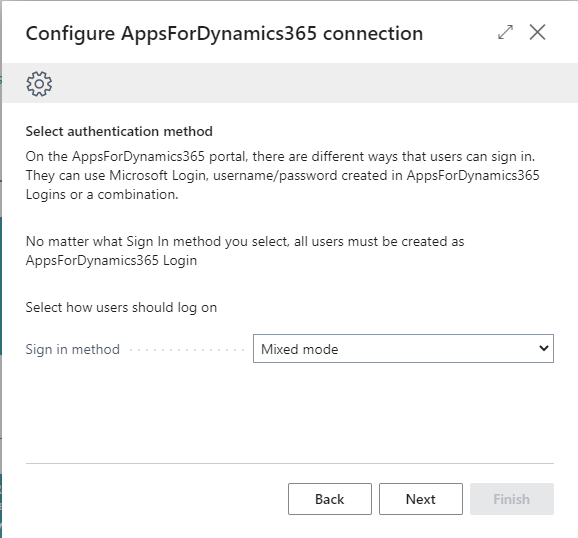Go back with the Back button
578x538 pixels.
click(330, 499)
